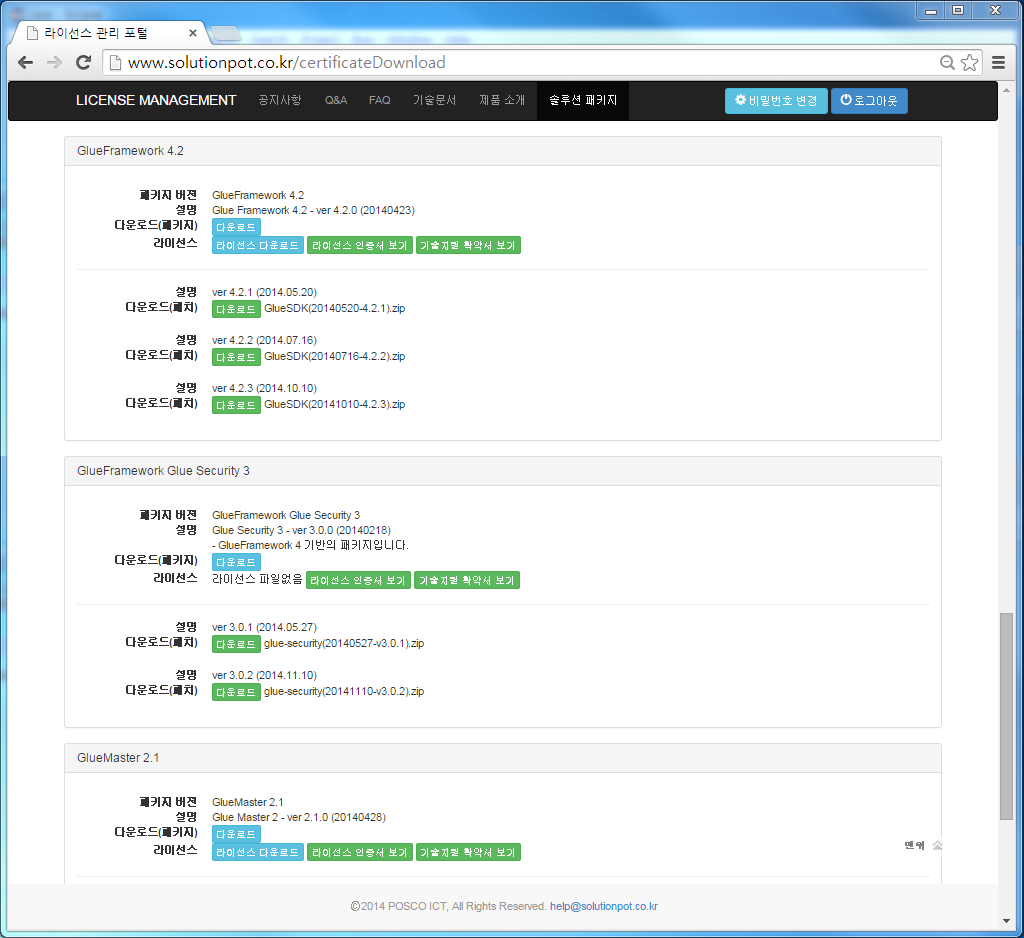Click the GlueFramework Glue Security 3 heading
Screen dimensions: 1024x938
pyautogui.click(x=503, y=471)
